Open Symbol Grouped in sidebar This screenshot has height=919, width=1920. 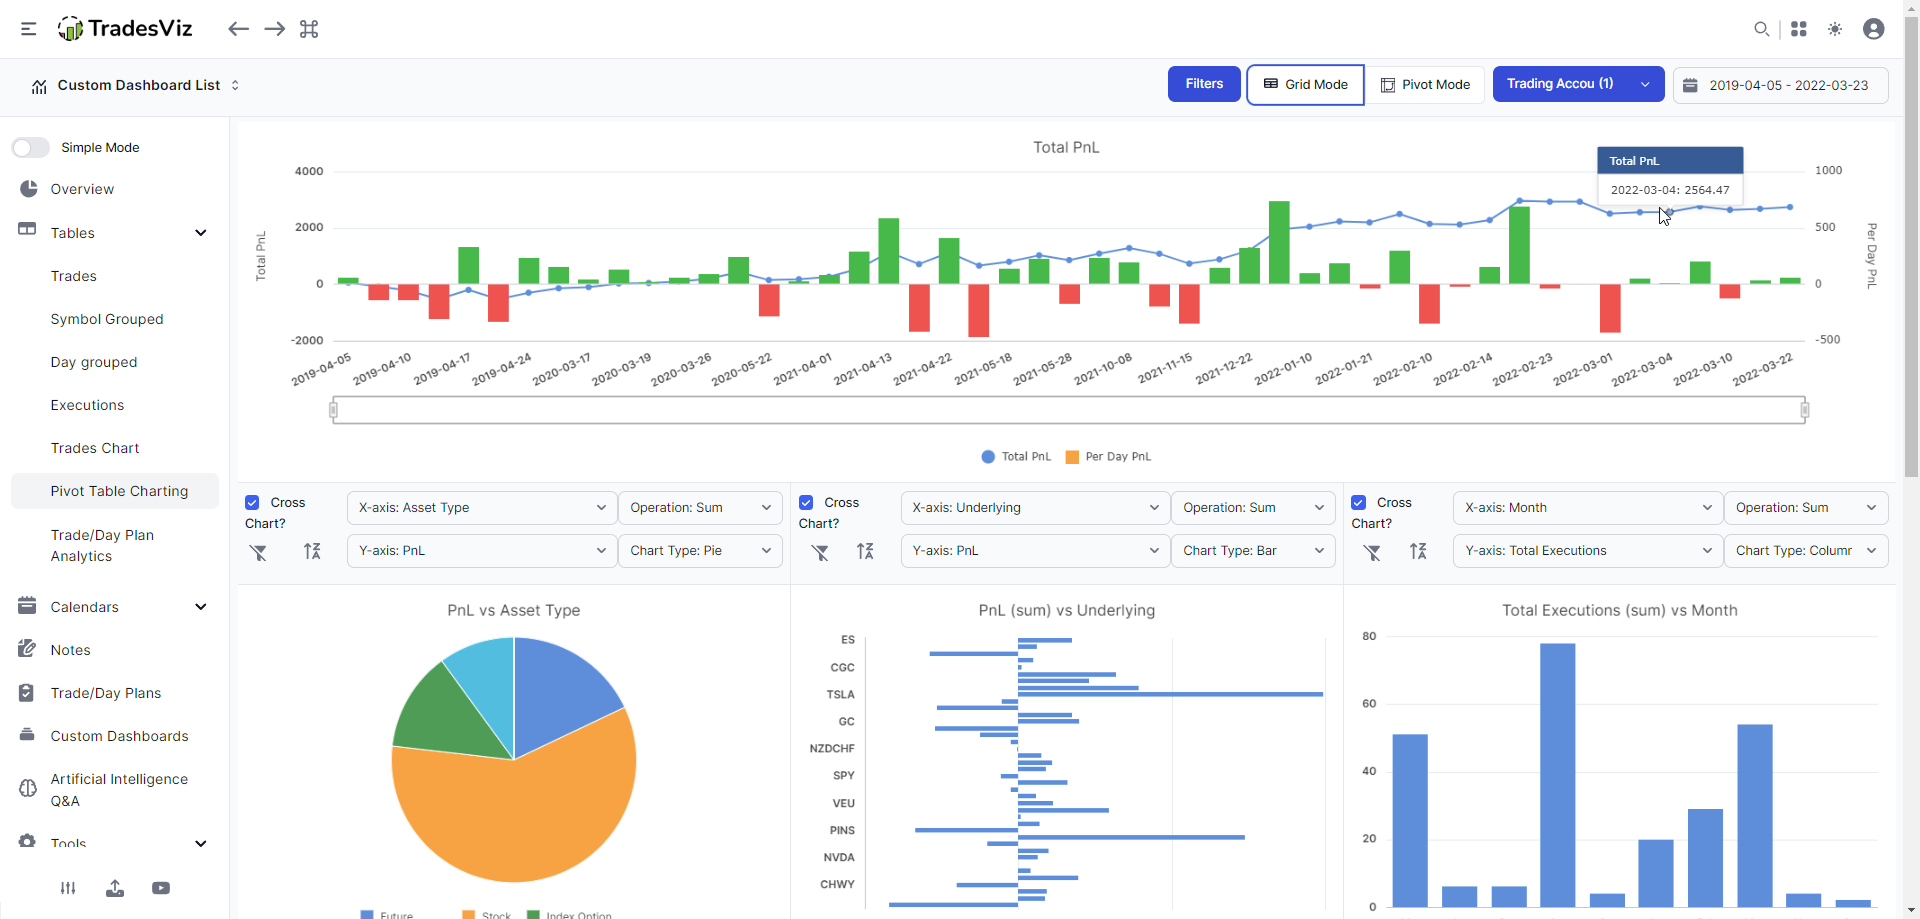coord(107,319)
